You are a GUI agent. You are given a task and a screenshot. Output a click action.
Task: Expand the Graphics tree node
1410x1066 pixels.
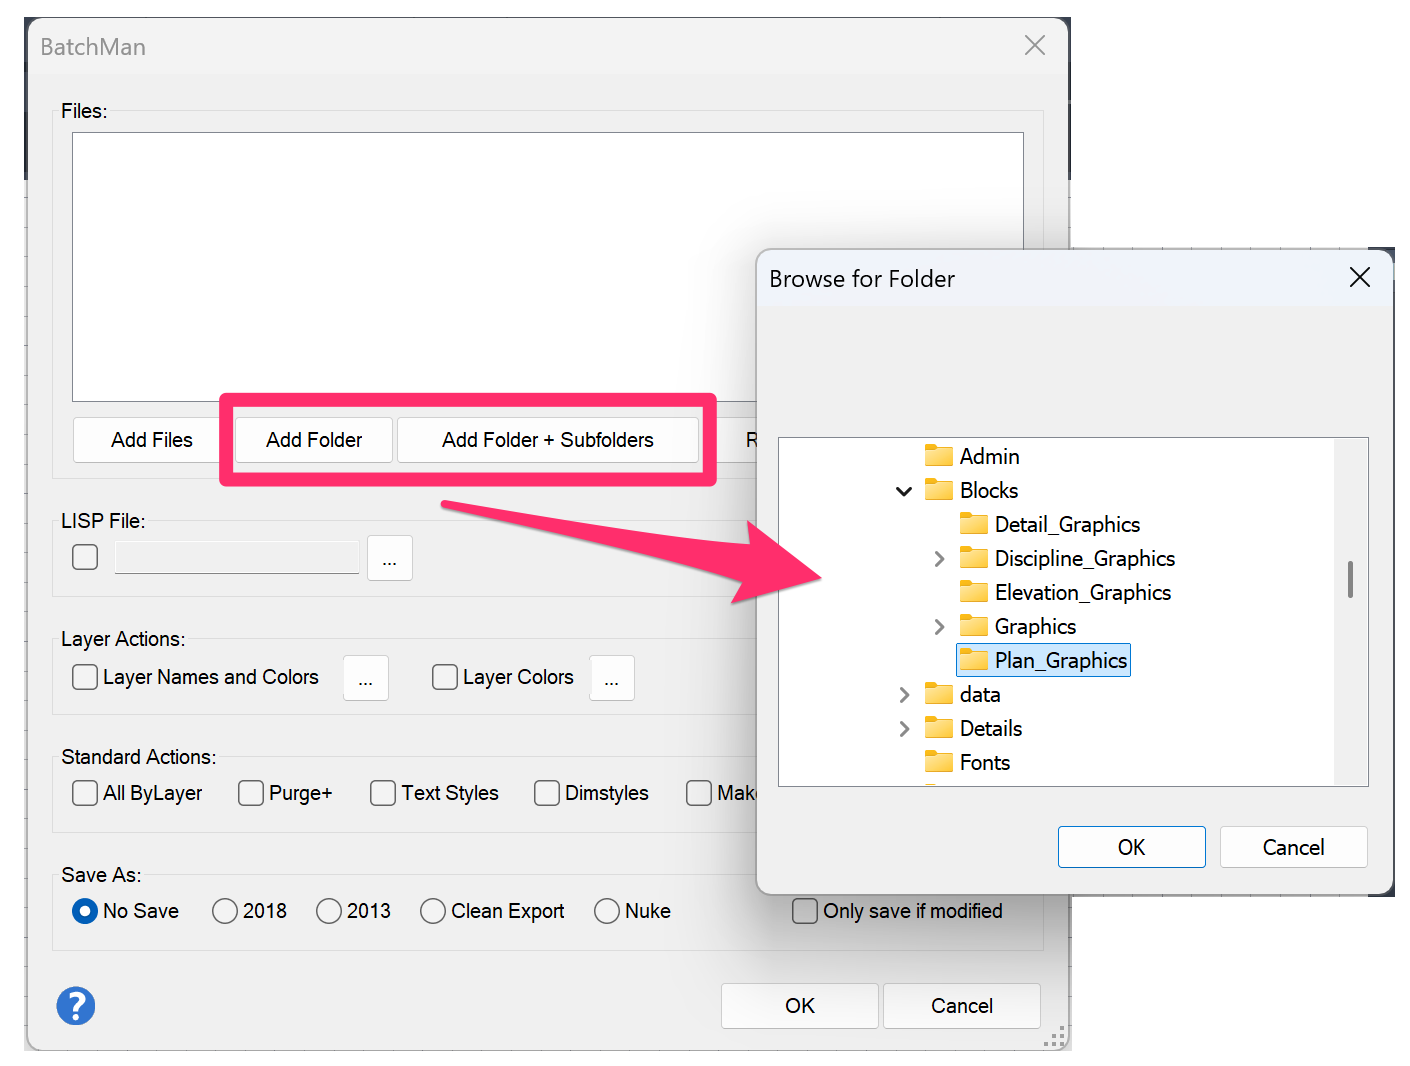click(x=939, y=626)
